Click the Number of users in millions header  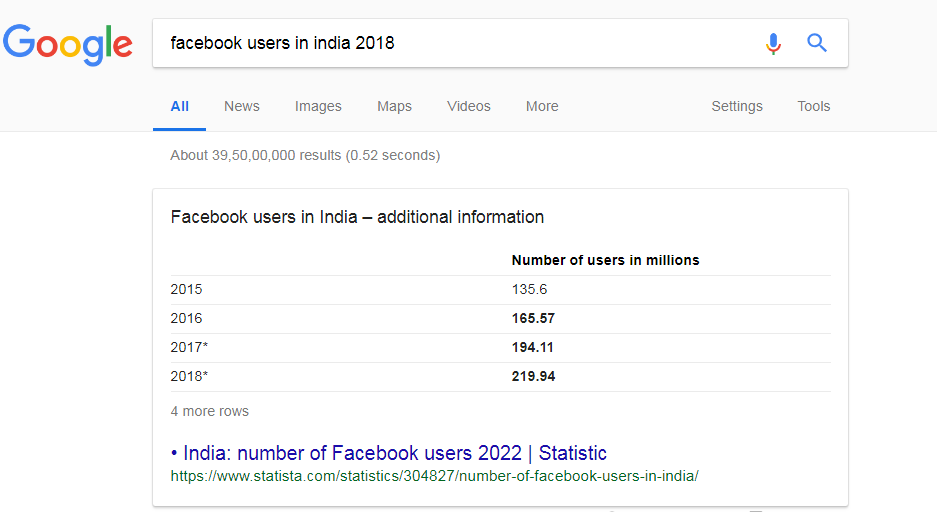click(x=605, y=260)
